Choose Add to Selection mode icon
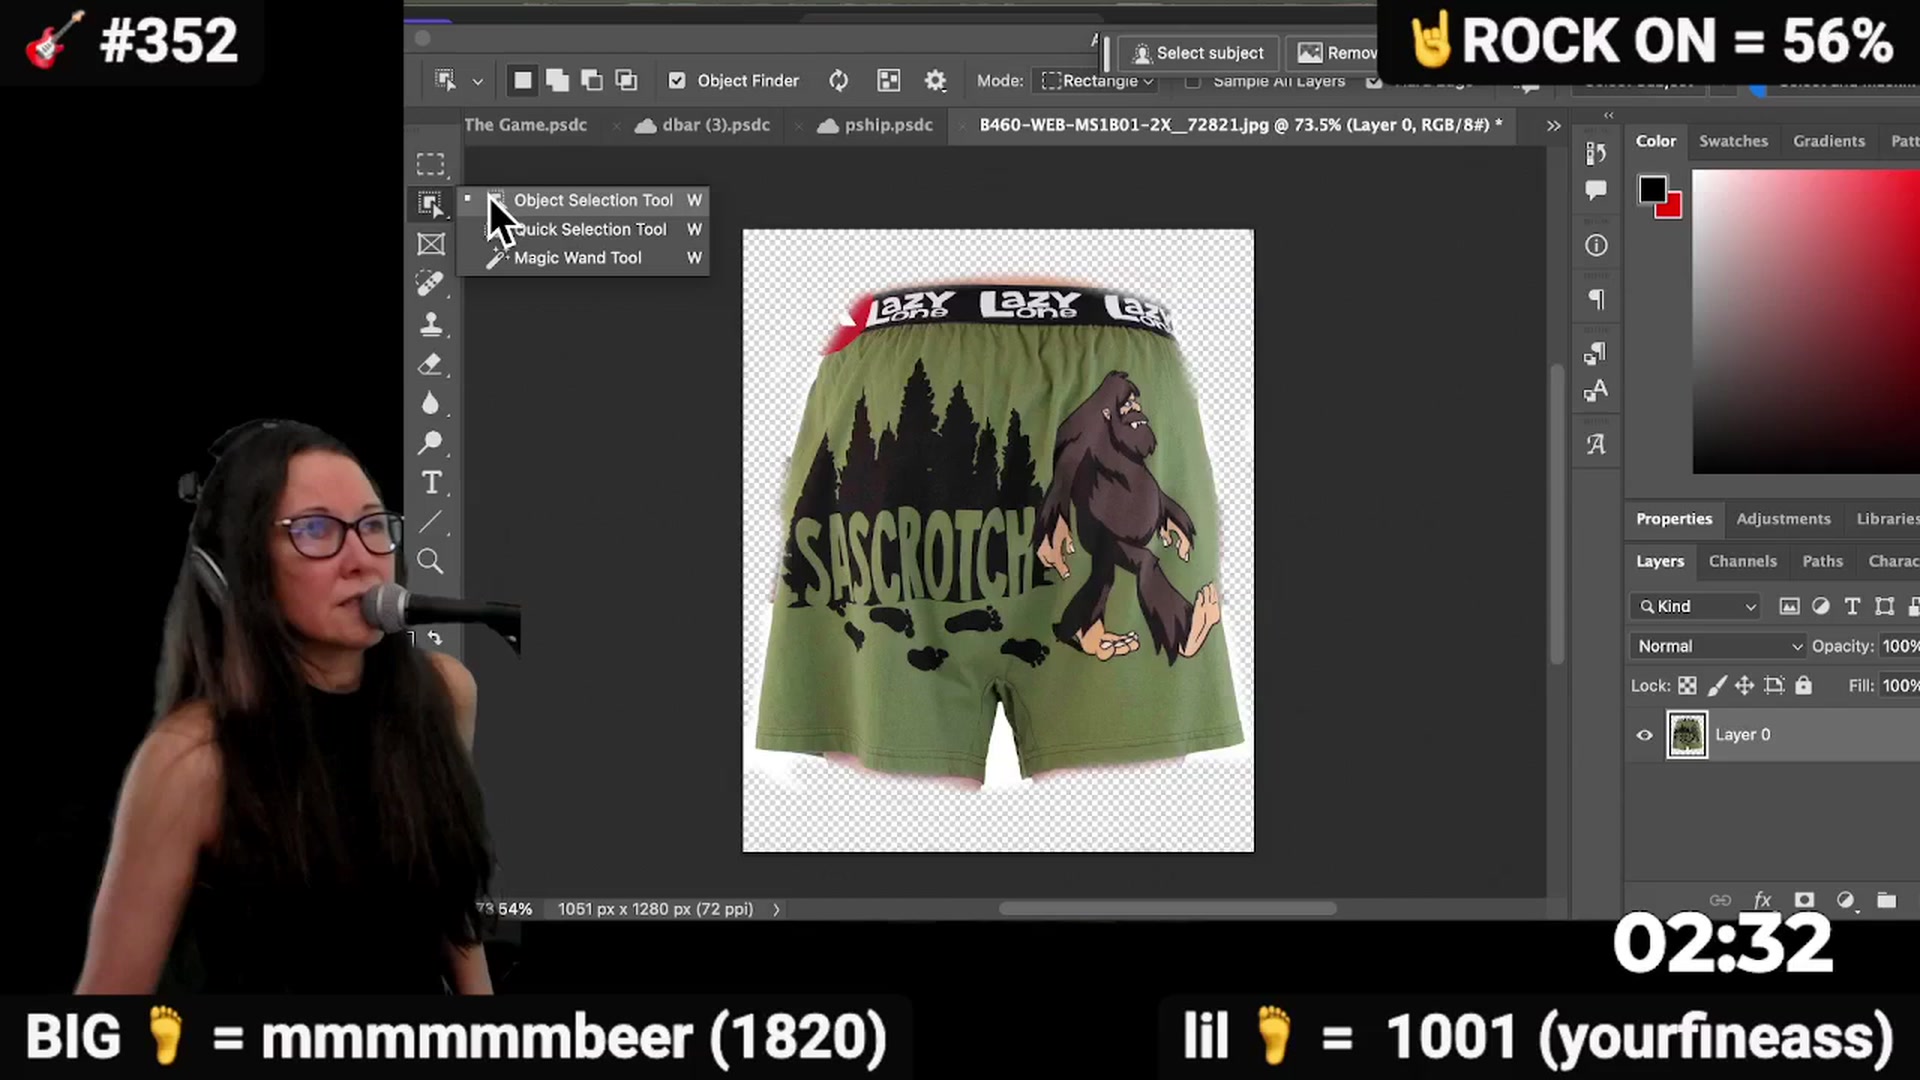 click(557, 81)
